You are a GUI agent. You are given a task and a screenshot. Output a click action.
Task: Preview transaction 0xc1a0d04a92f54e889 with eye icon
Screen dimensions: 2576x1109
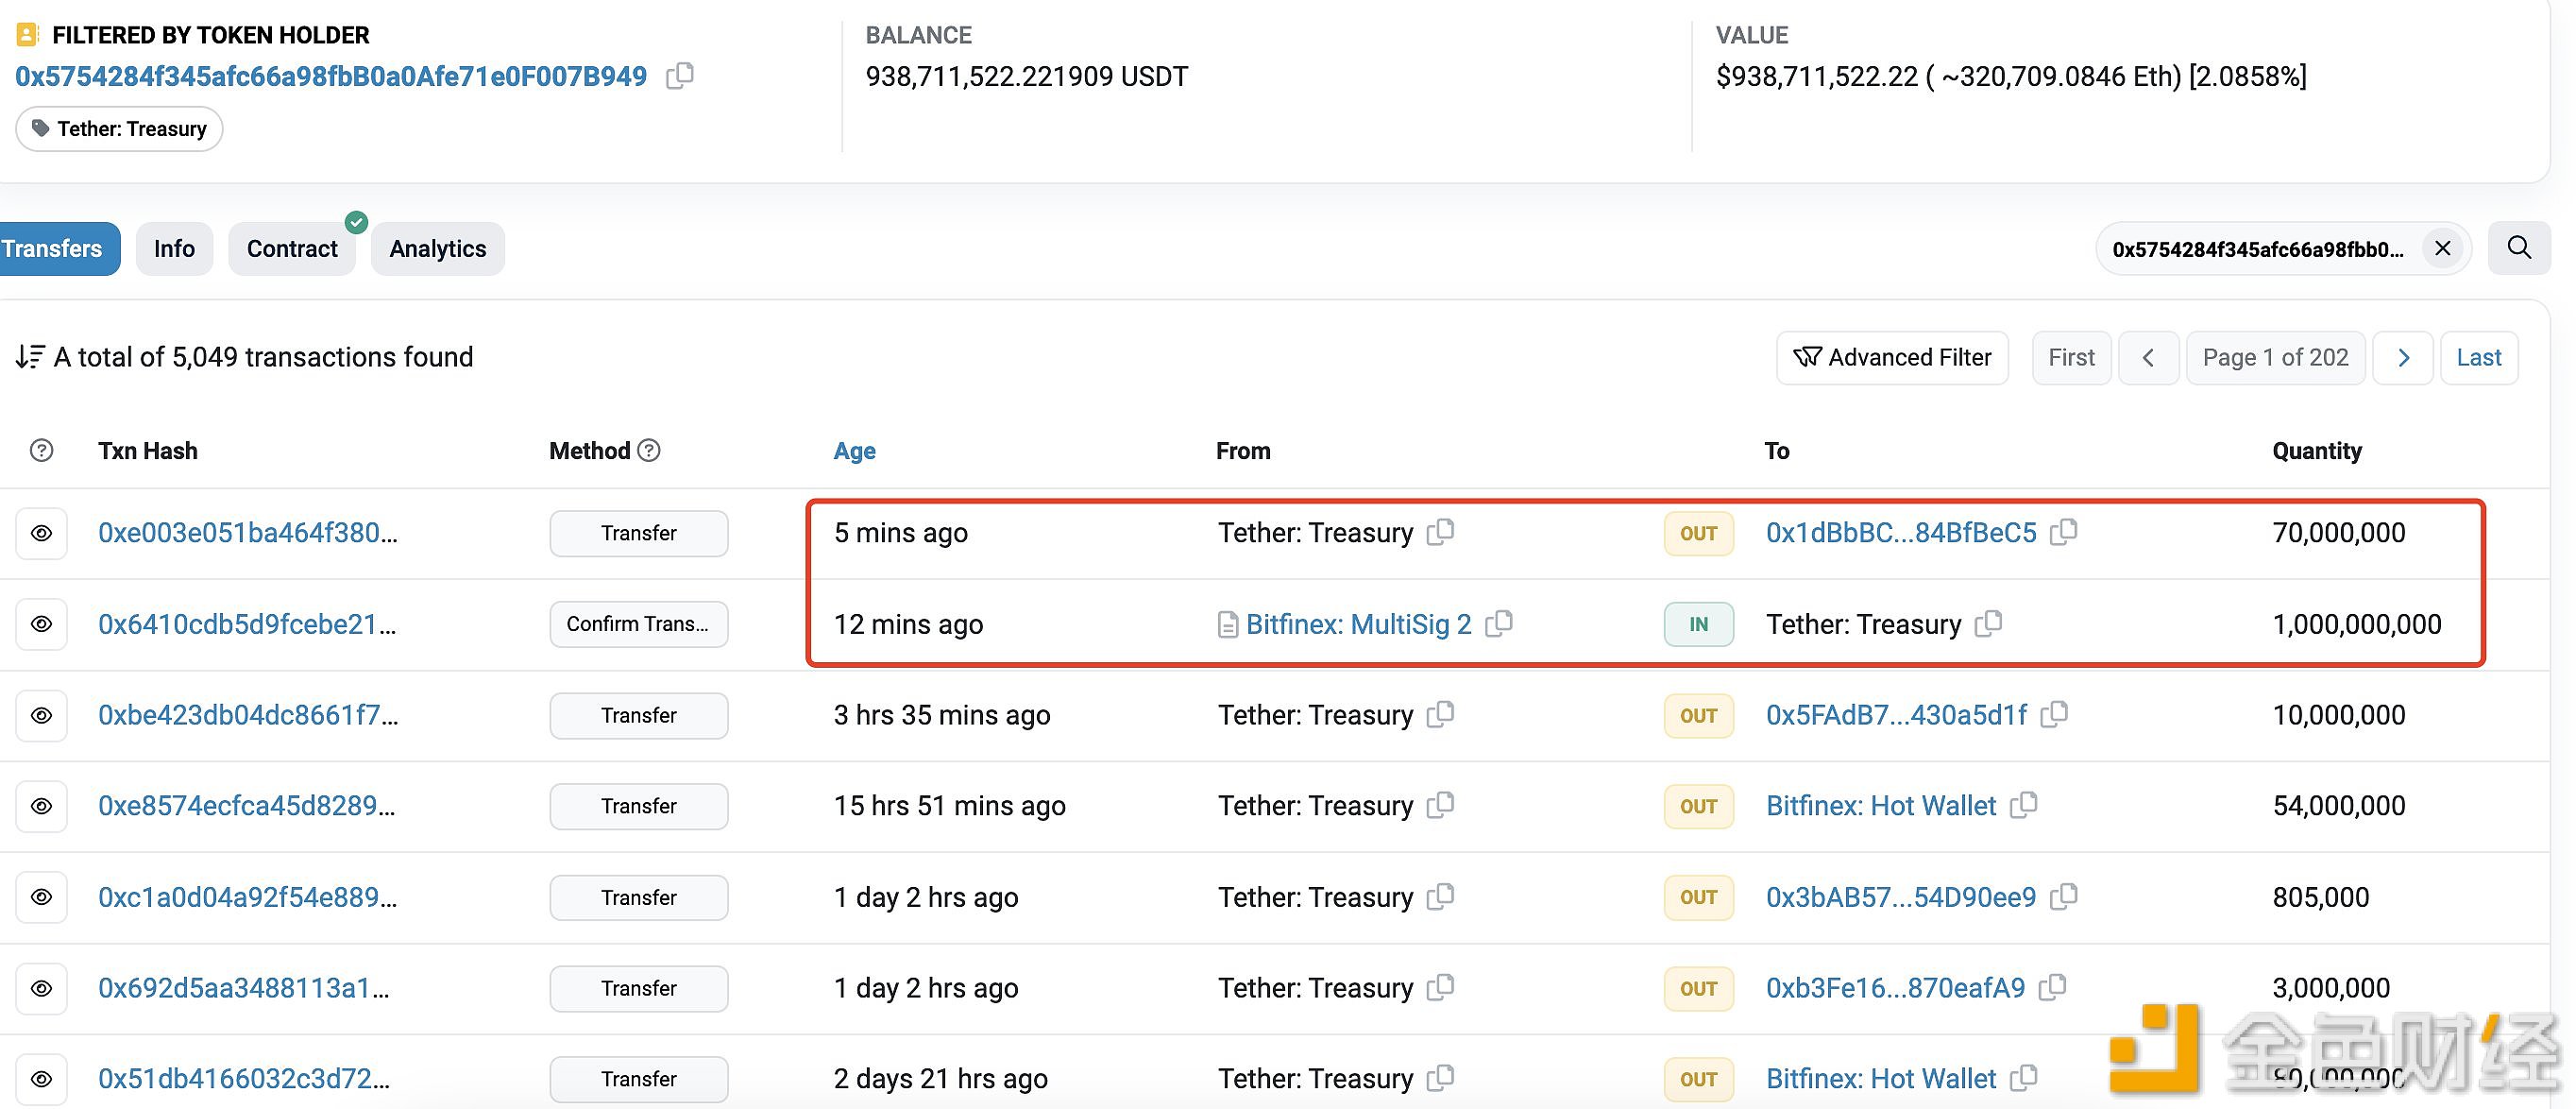point(41,897)
